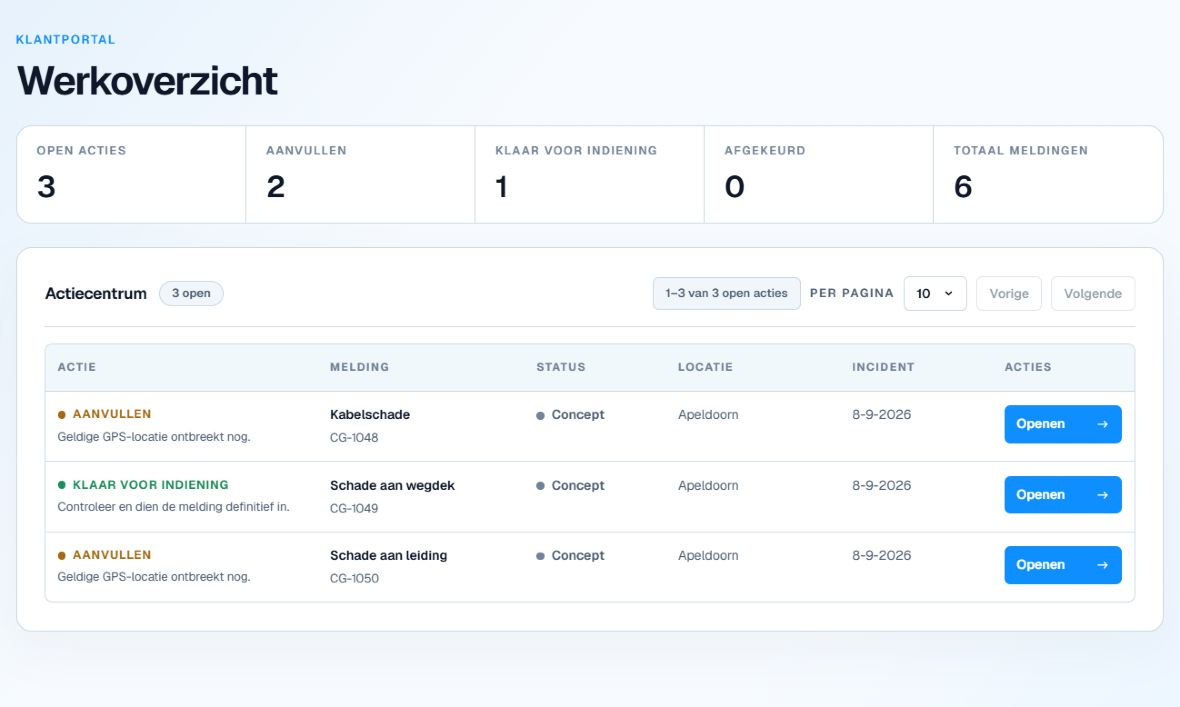Click the Open acties summary card
Image resolution: width=1180 pixels, height=707 pixels.
[132, 175]
